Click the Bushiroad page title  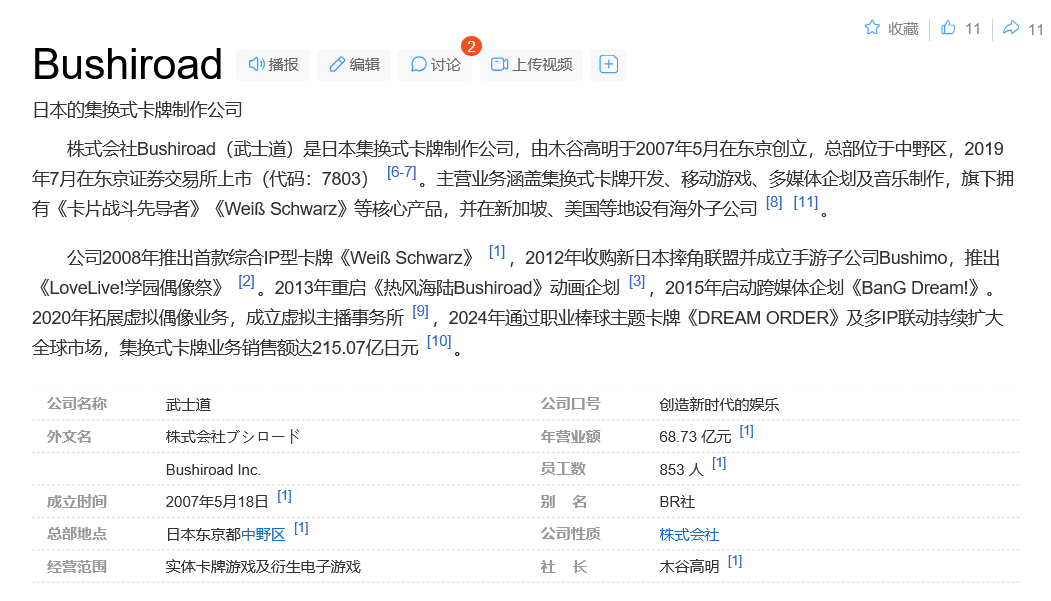tap(127, 64)
